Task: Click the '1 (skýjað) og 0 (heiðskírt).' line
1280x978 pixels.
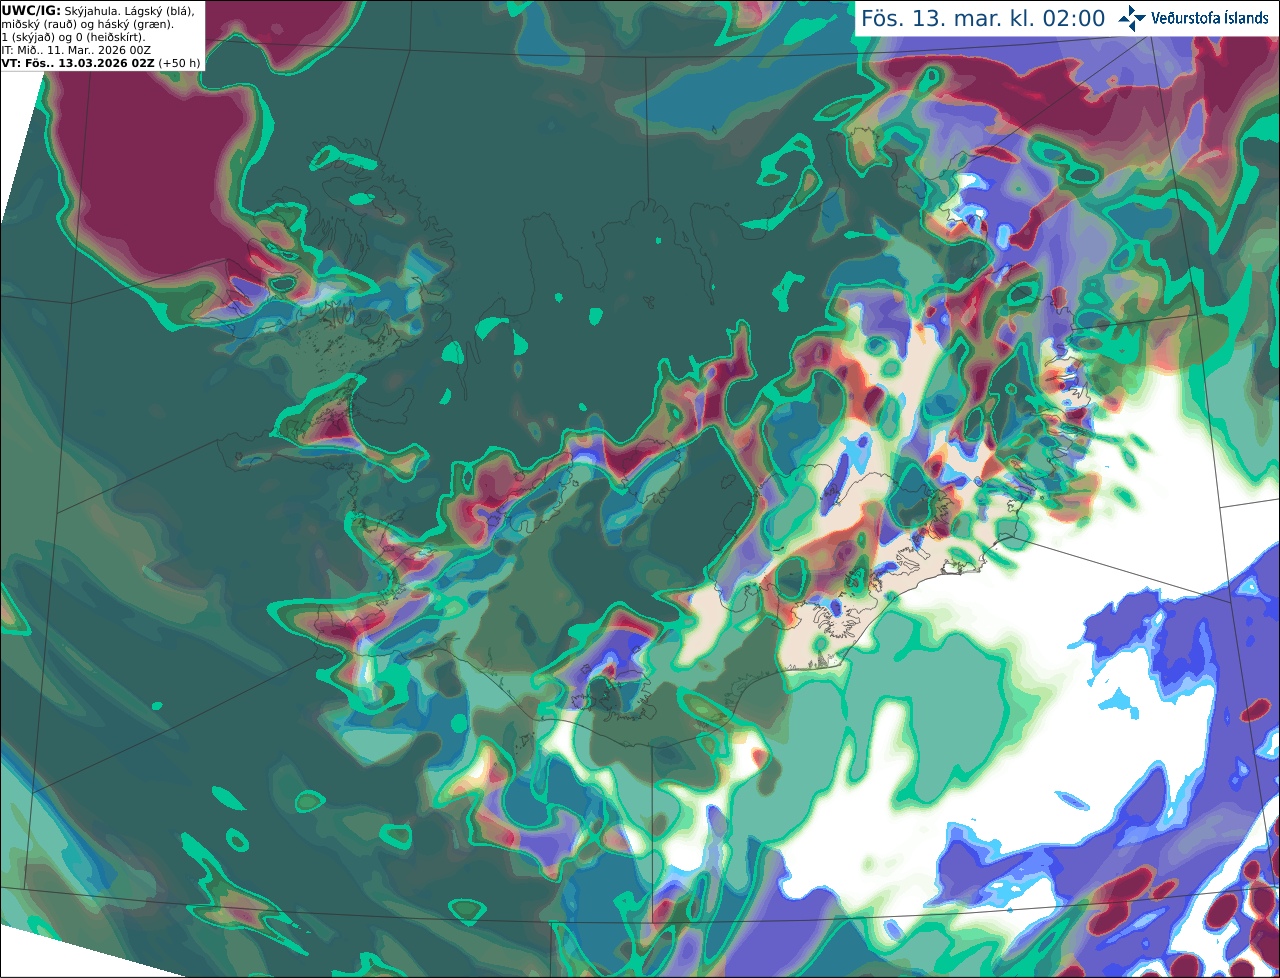Action: coord(73,37)
